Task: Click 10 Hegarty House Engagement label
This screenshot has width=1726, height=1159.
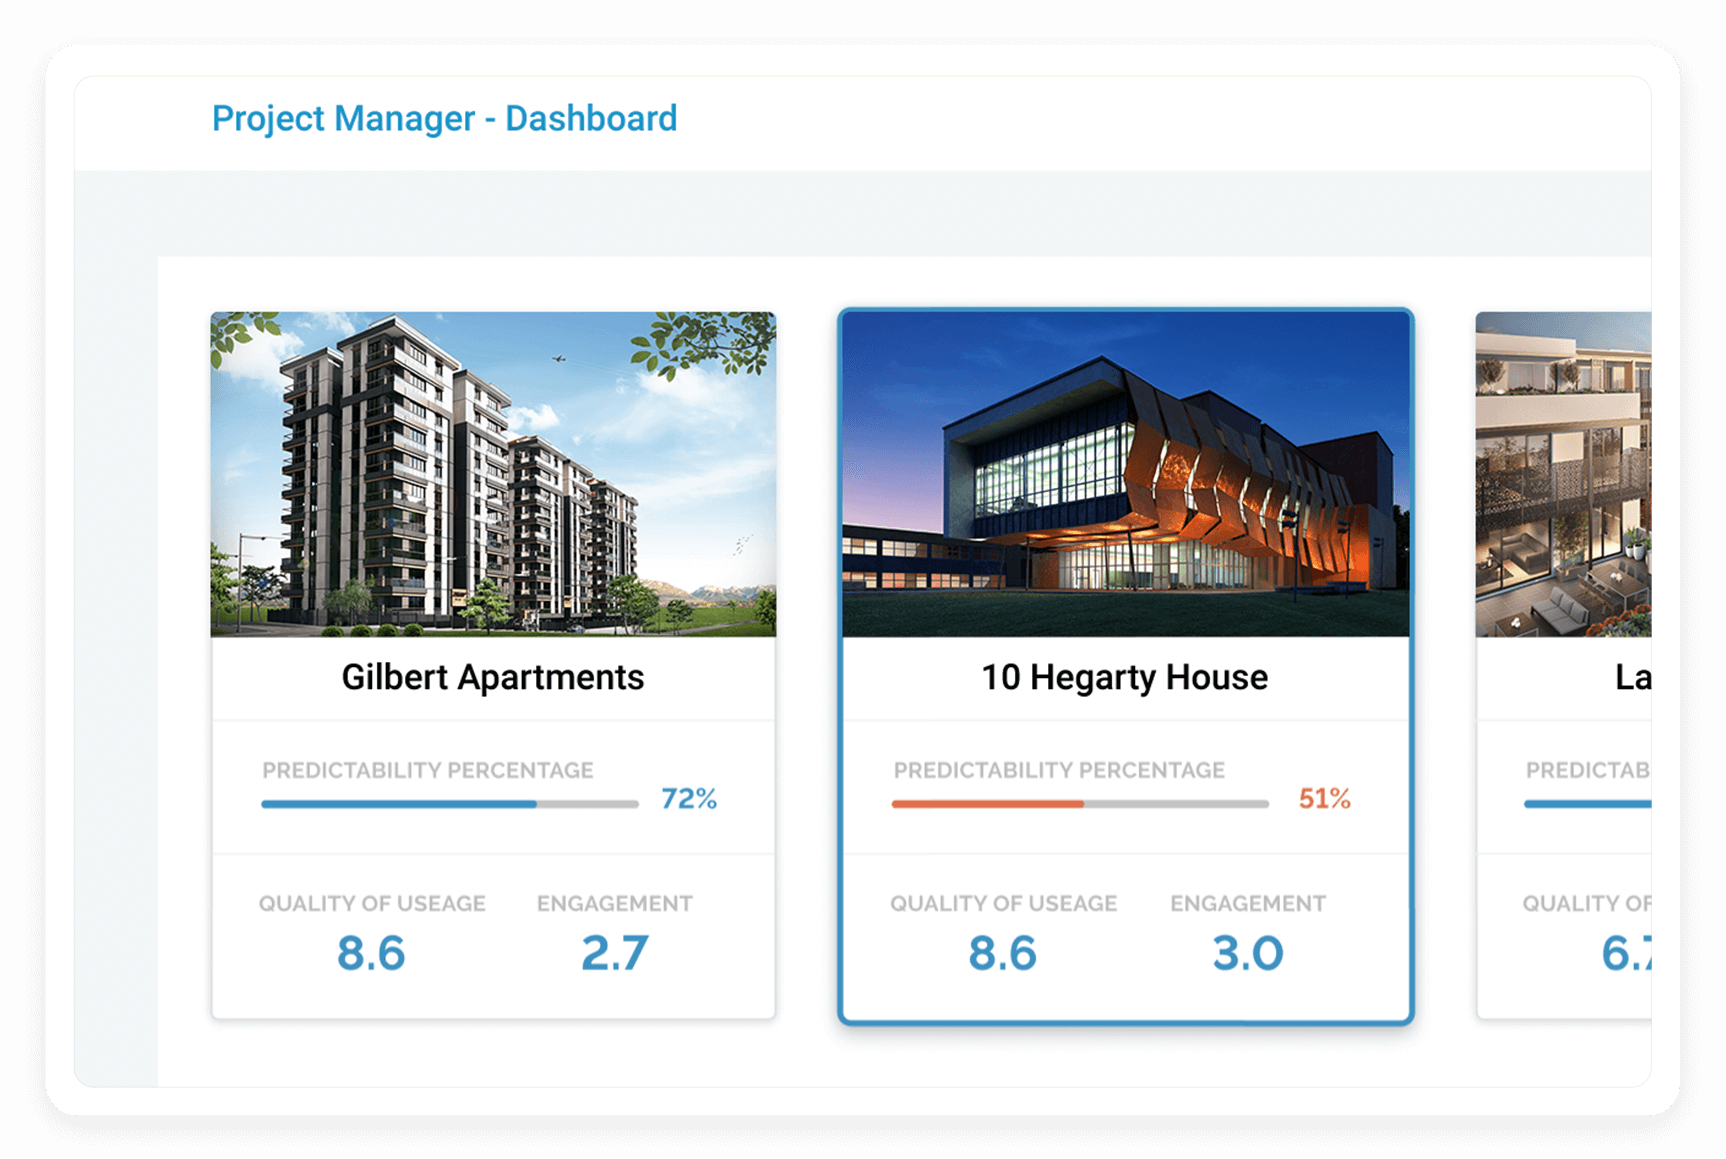Action: (1248, 904)
